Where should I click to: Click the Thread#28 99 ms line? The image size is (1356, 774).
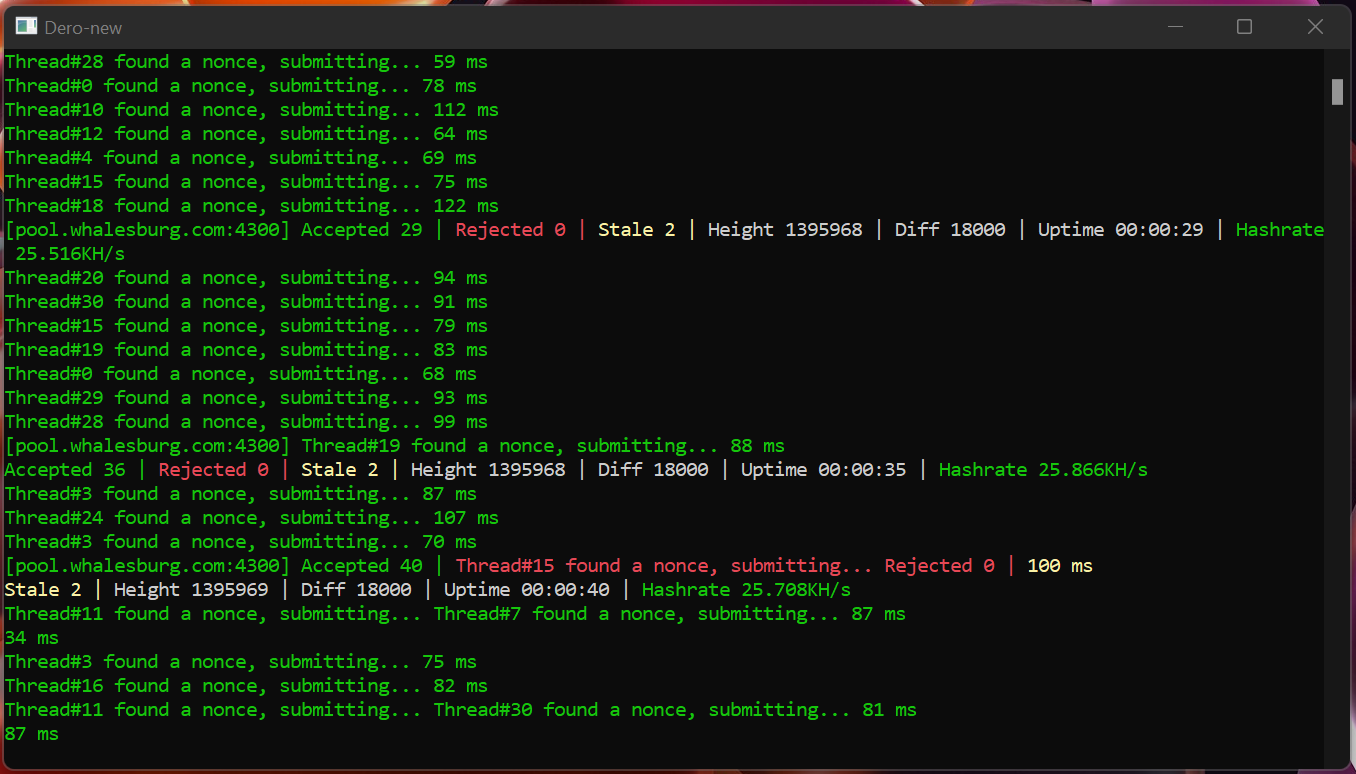[246, 422]
